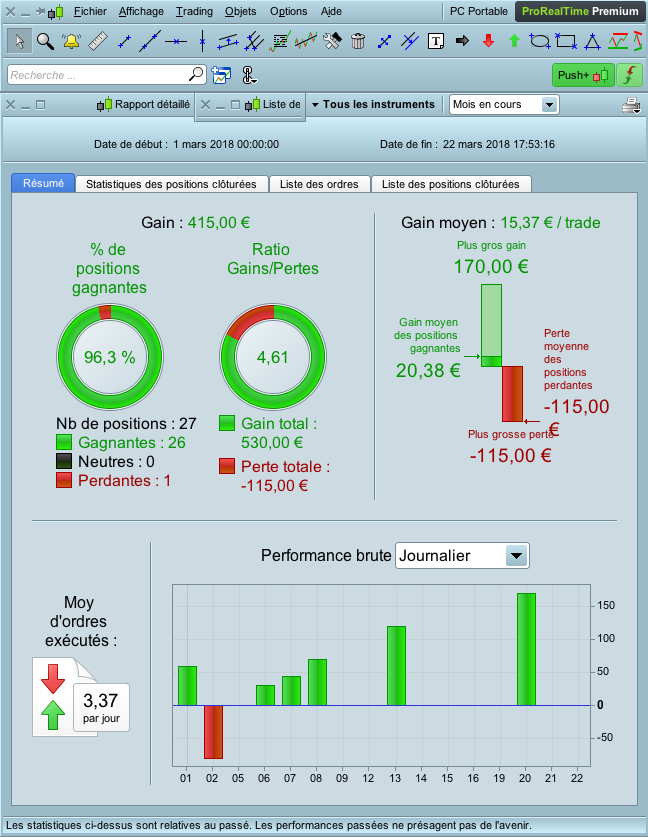Open the Objets menu
Screen dimensions: 648x837
(240, 11)
